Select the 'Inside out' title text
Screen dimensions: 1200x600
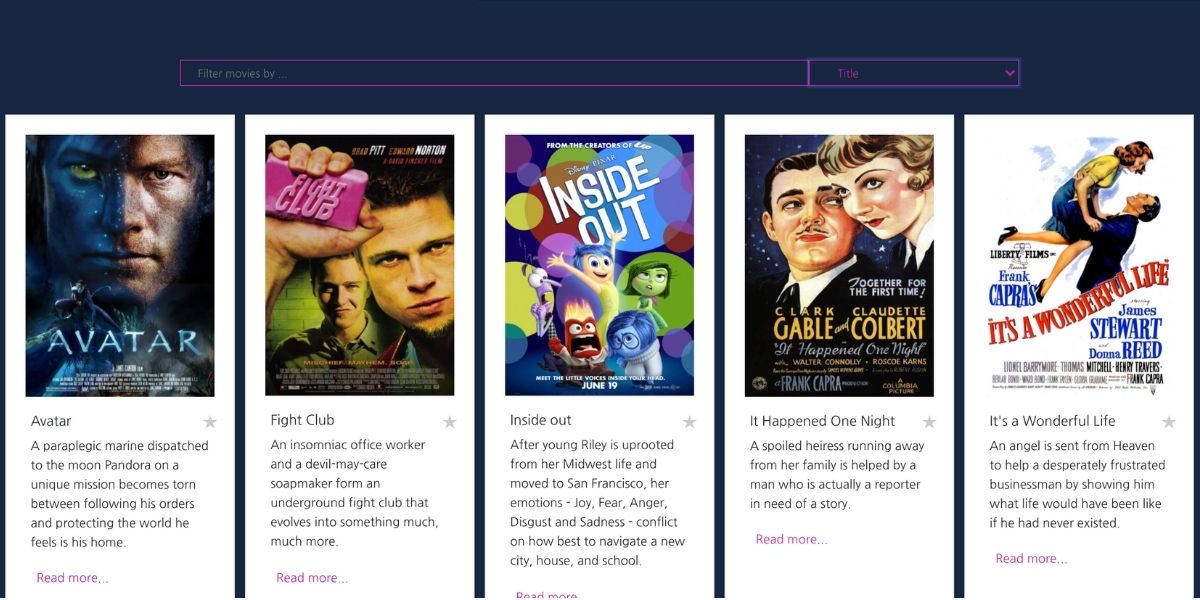point(541,420)
